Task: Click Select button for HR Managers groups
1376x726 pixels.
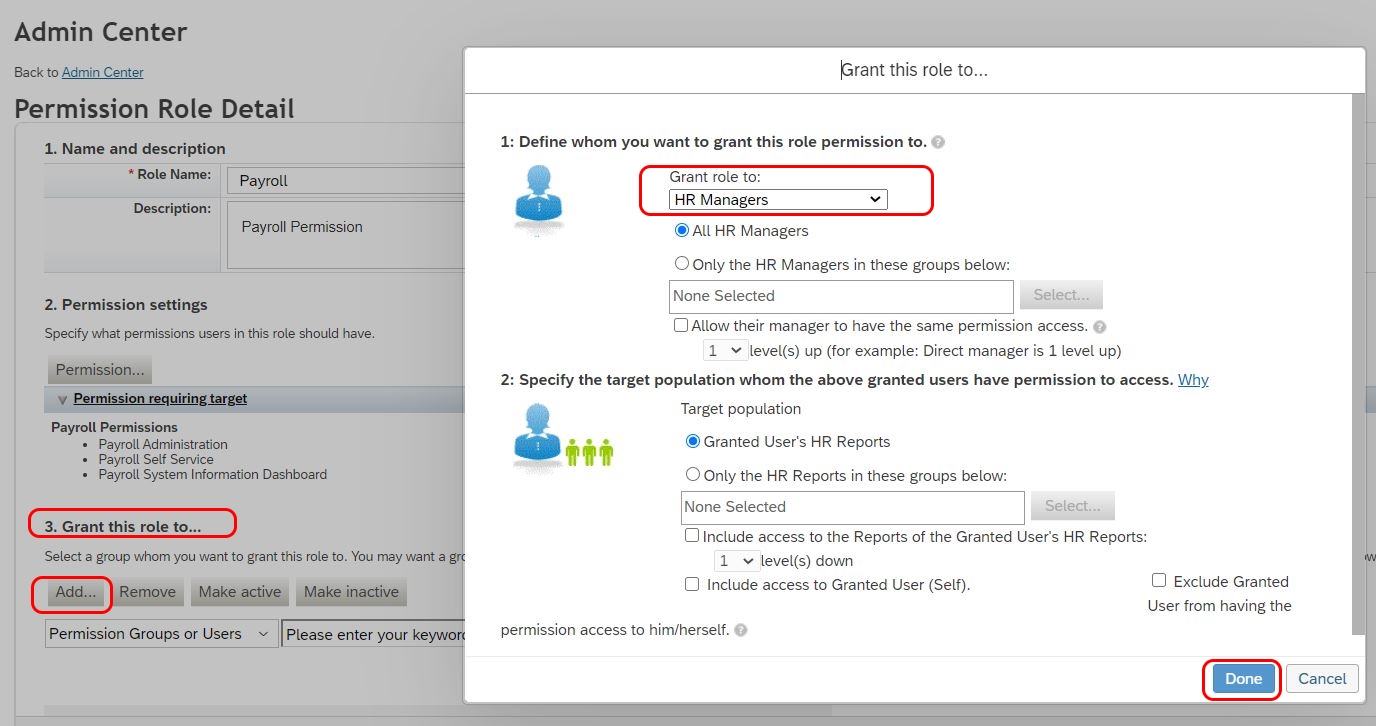Action: tap(1061, 295)
